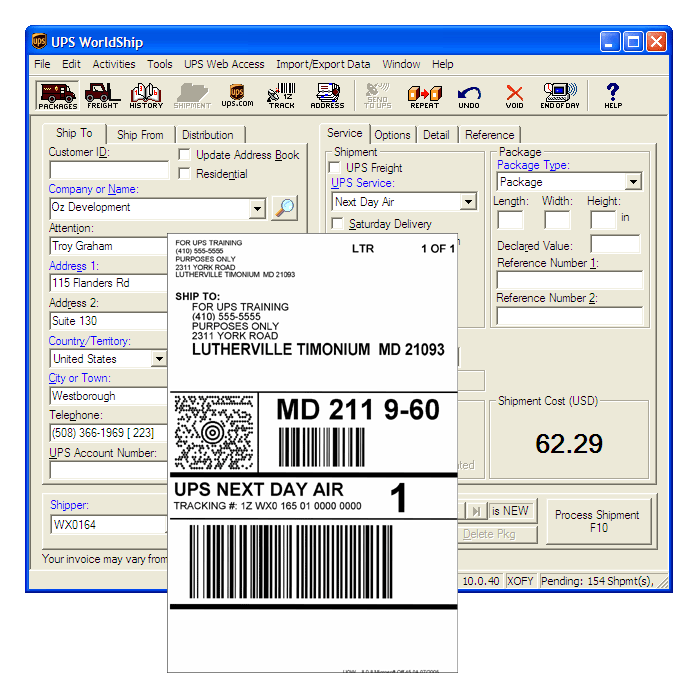The width and height of the screenshot is (700, 700).
Task: Open the Package Type dropdown
Action: point(633,182)
